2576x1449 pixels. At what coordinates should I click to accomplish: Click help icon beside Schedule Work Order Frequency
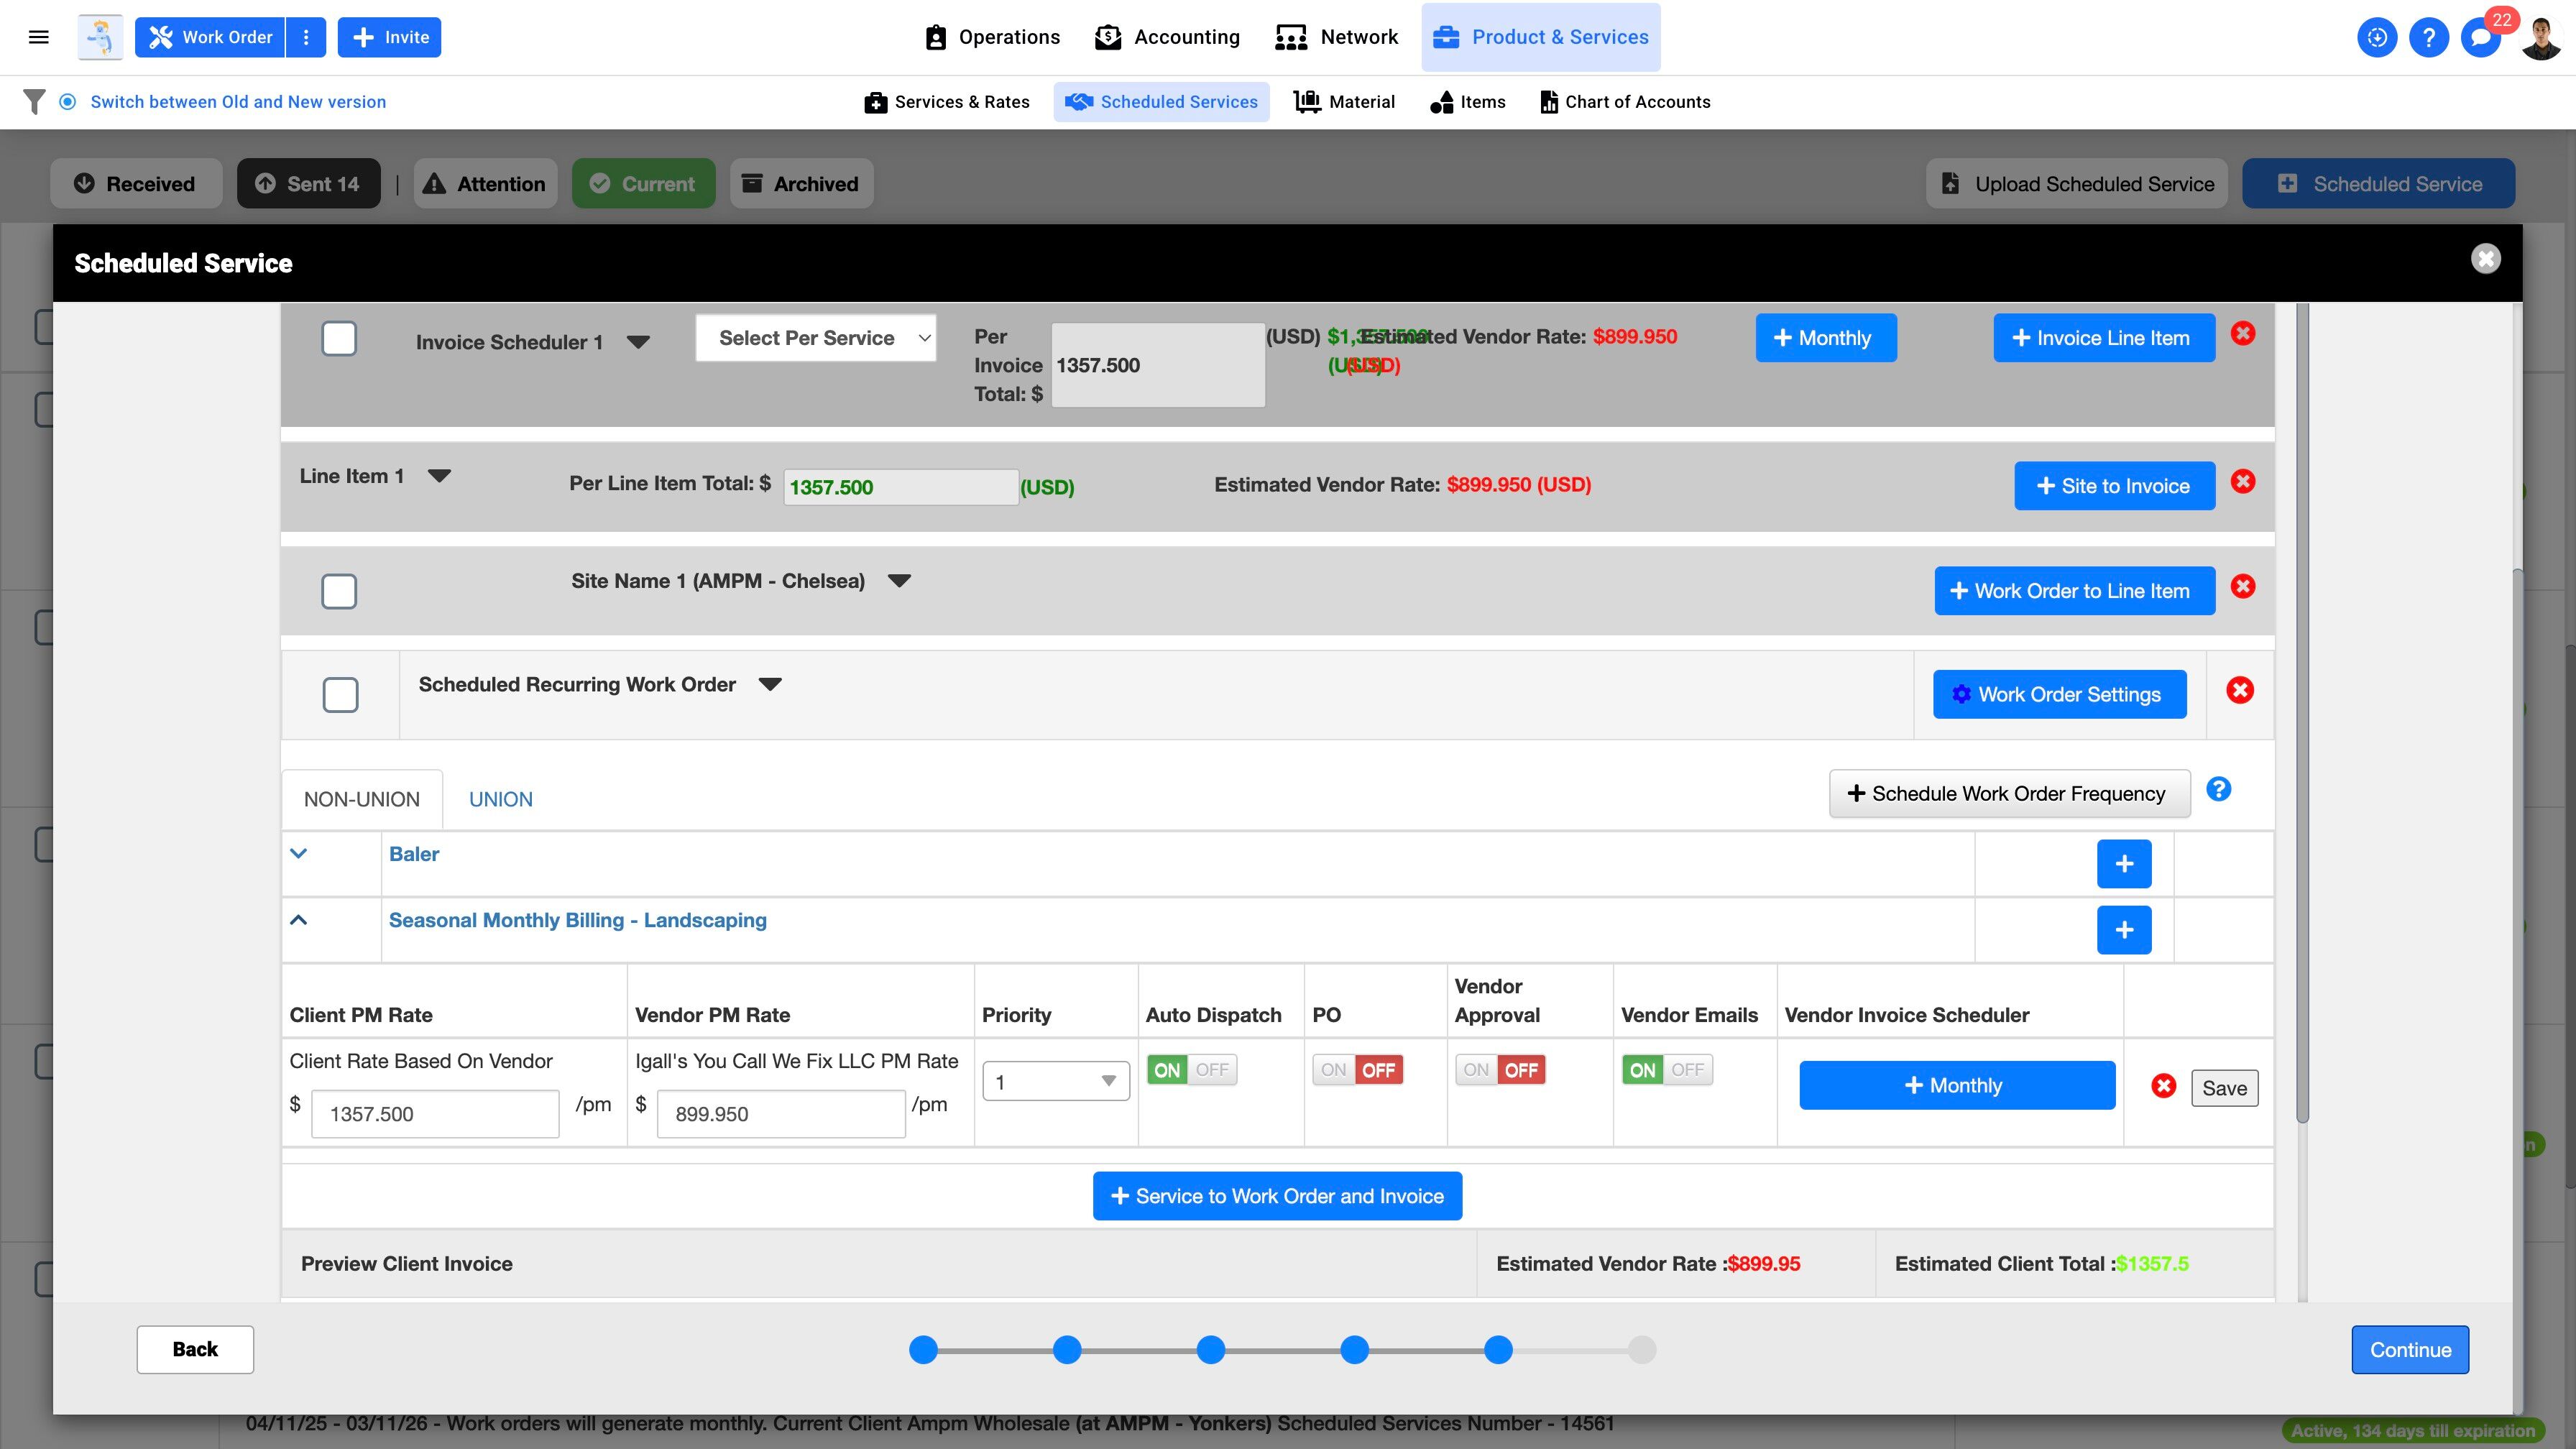click(x=2218, y=790)
